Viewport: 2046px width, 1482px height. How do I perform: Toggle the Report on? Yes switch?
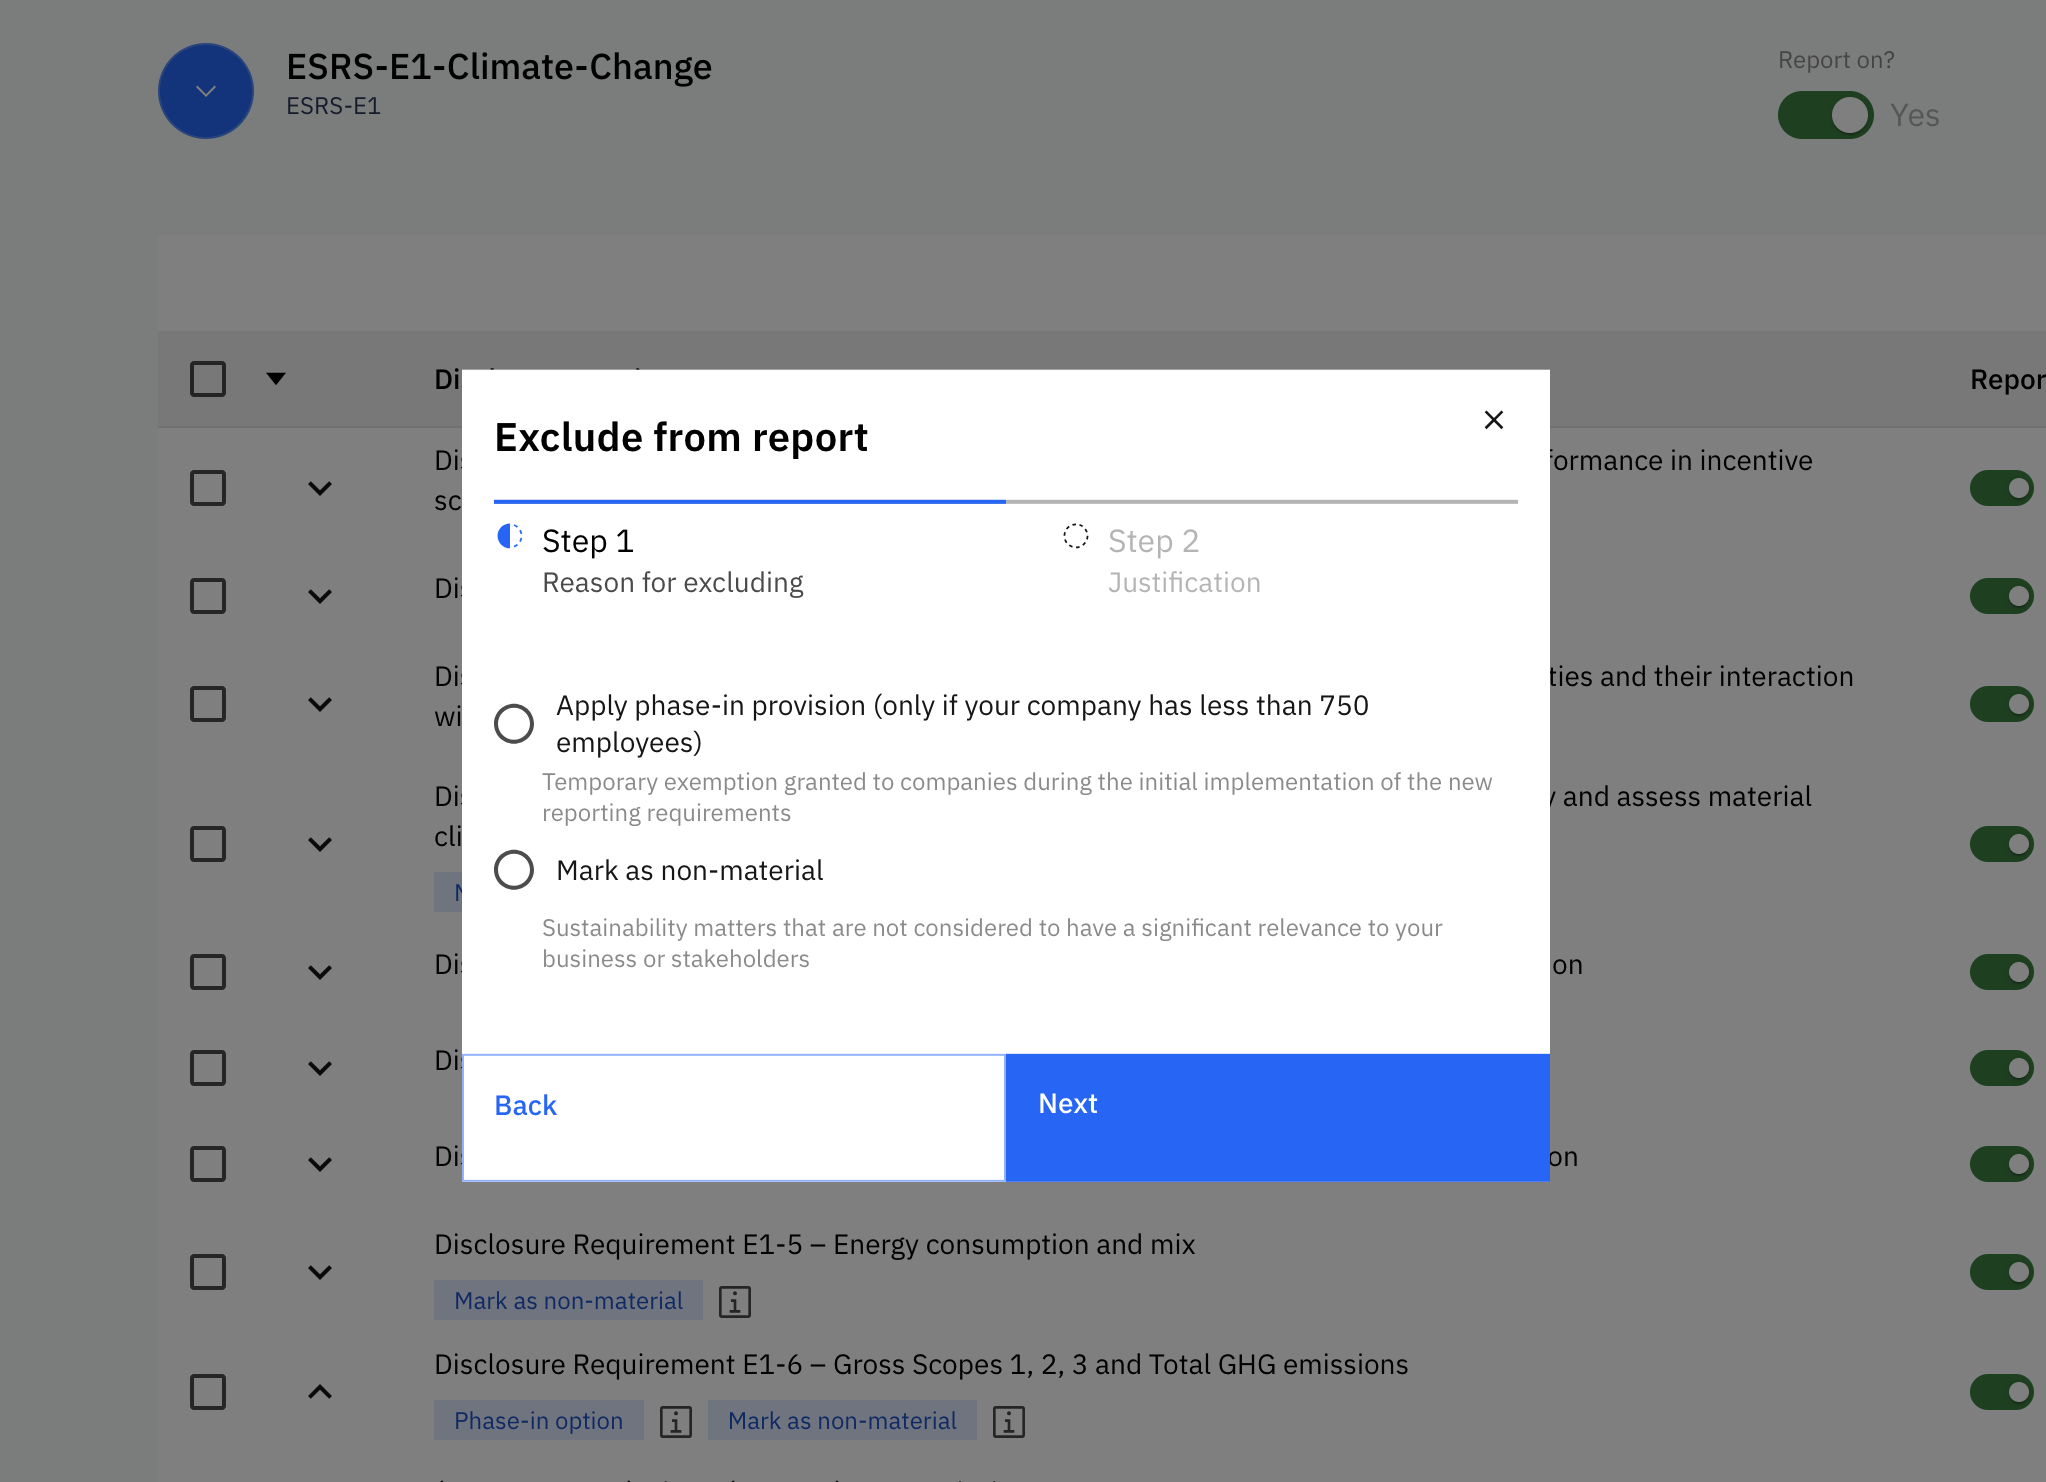1825,115
